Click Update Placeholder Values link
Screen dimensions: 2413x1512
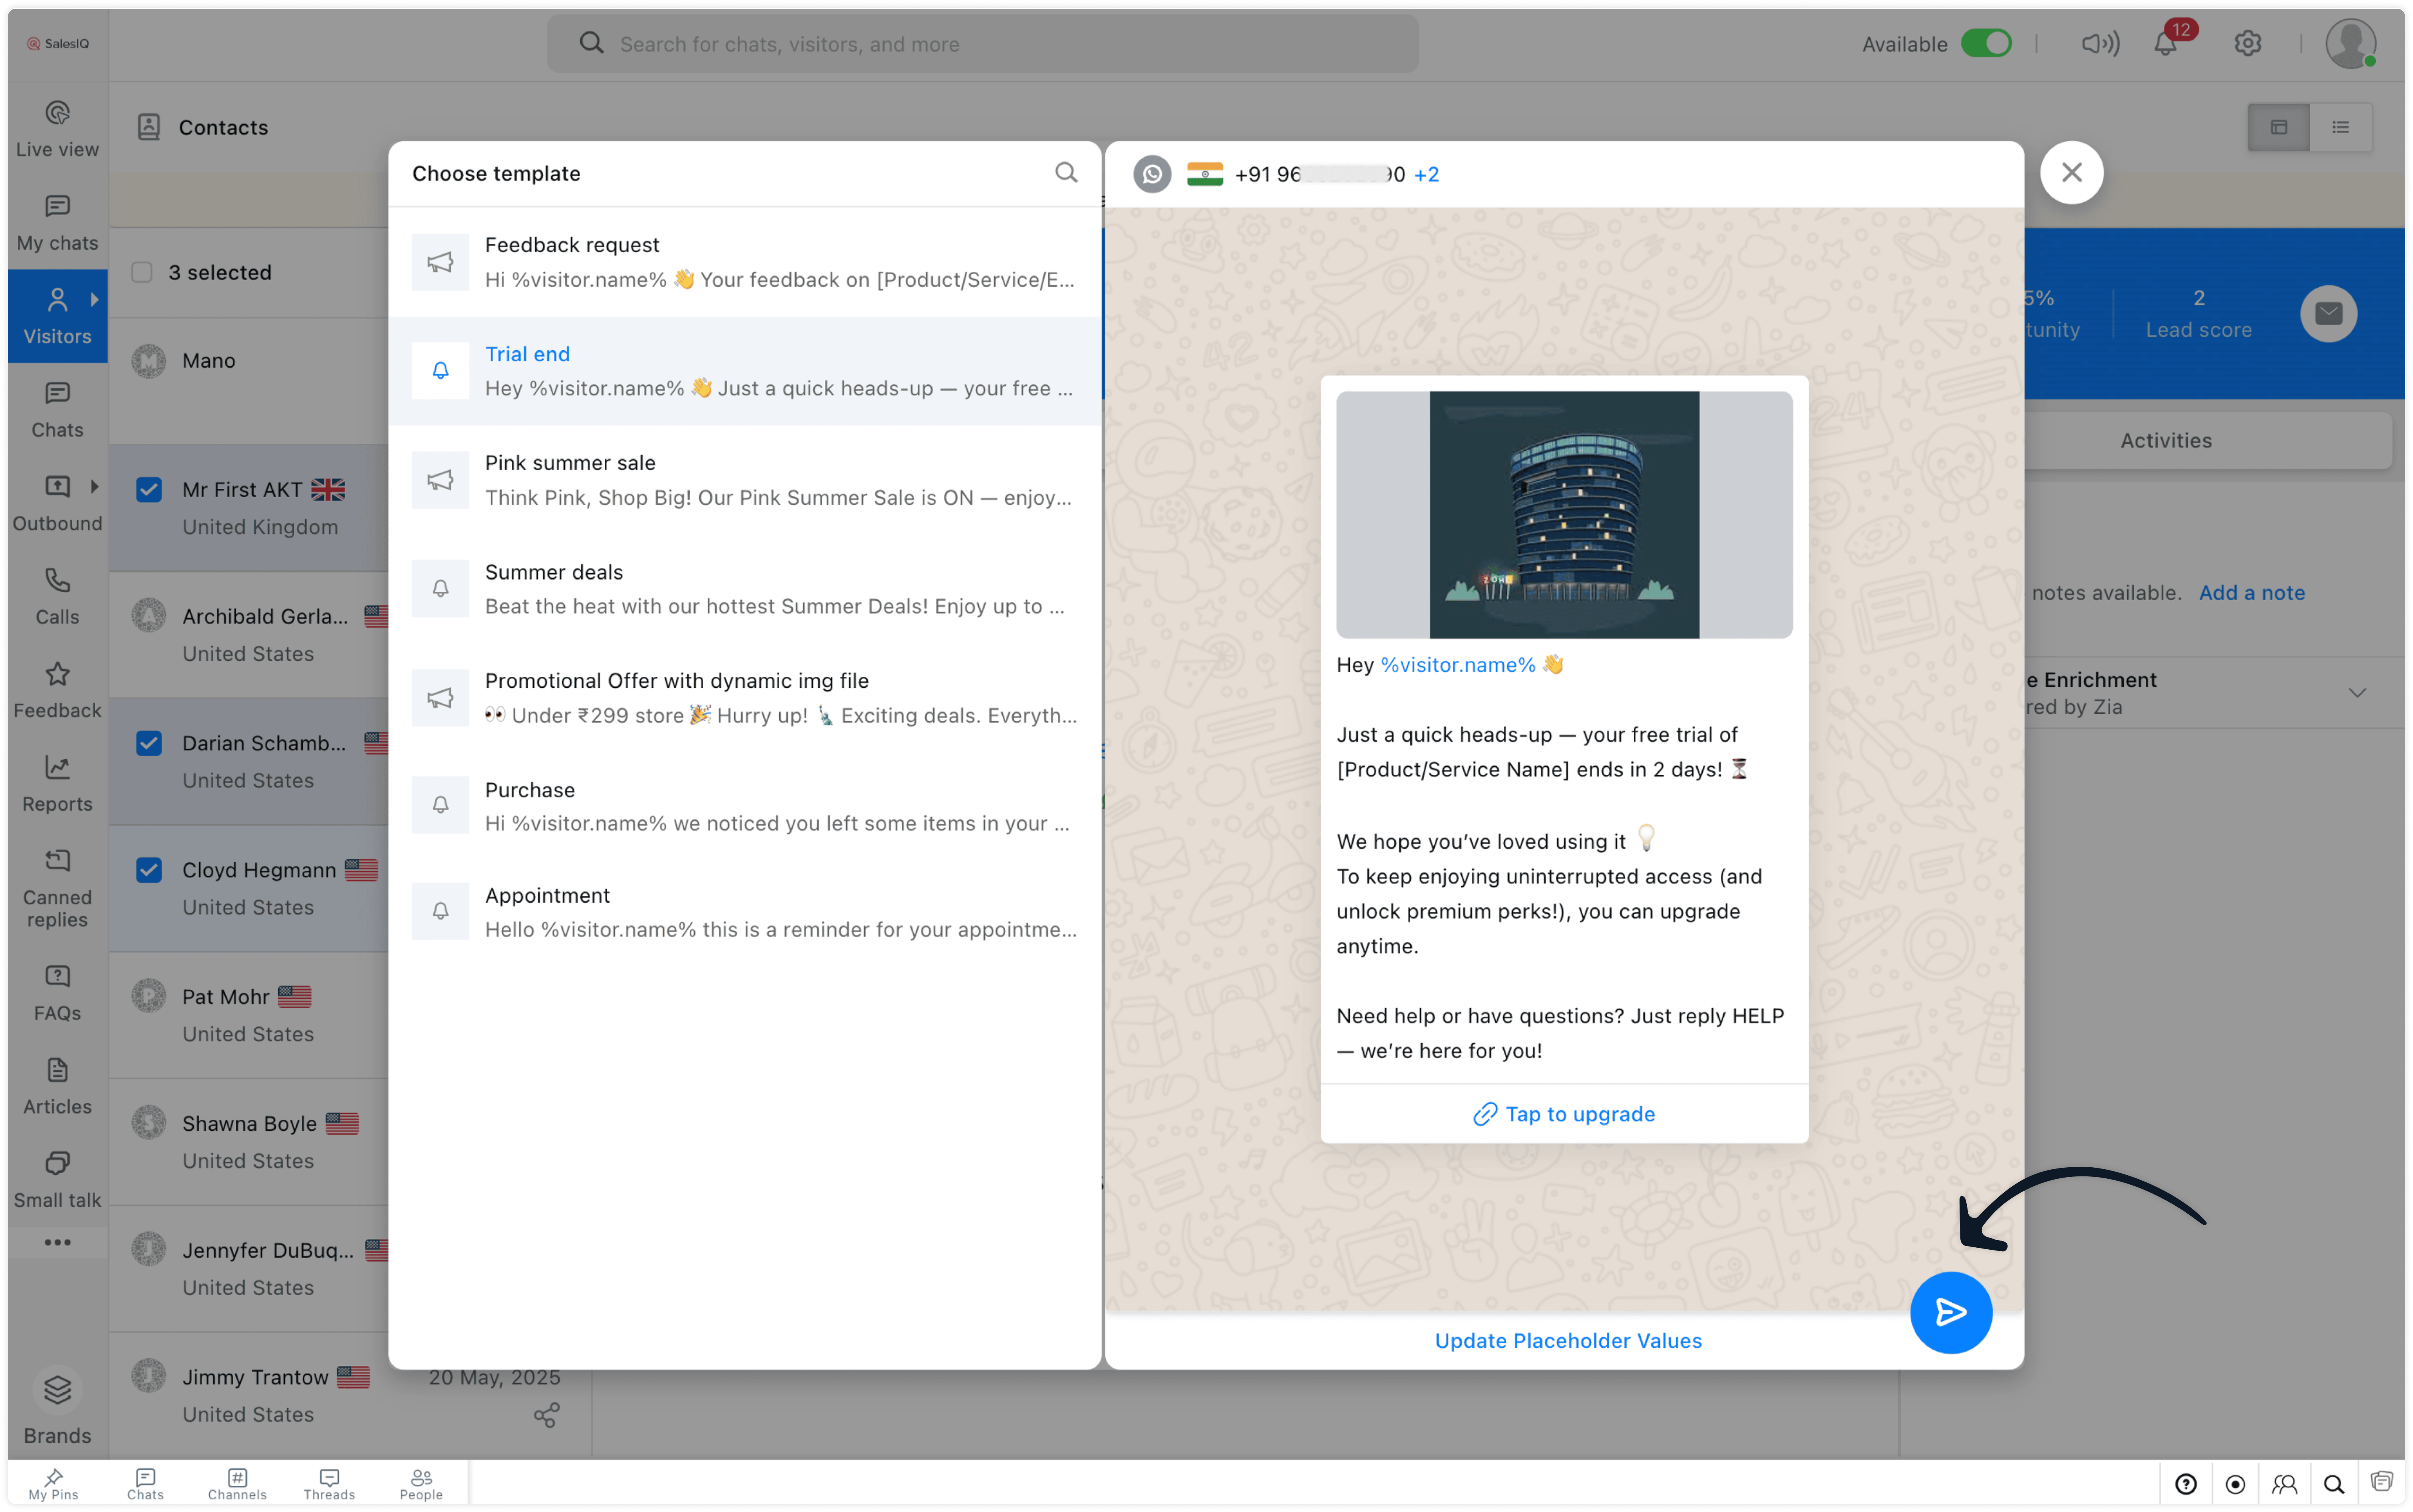1567,1341
